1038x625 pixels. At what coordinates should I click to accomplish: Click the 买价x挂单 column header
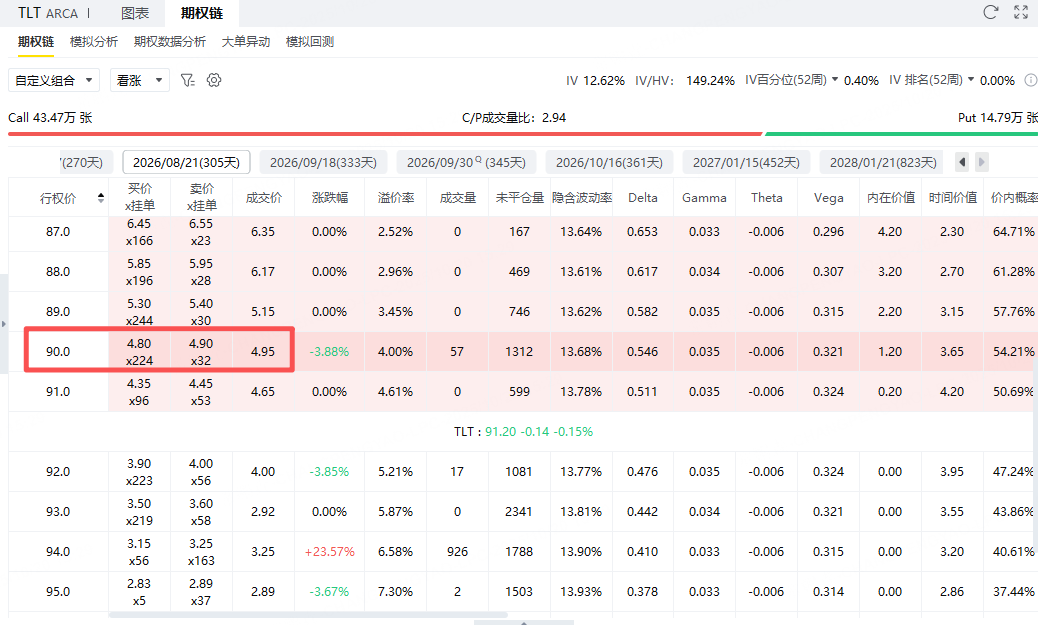tap(140, 197)
